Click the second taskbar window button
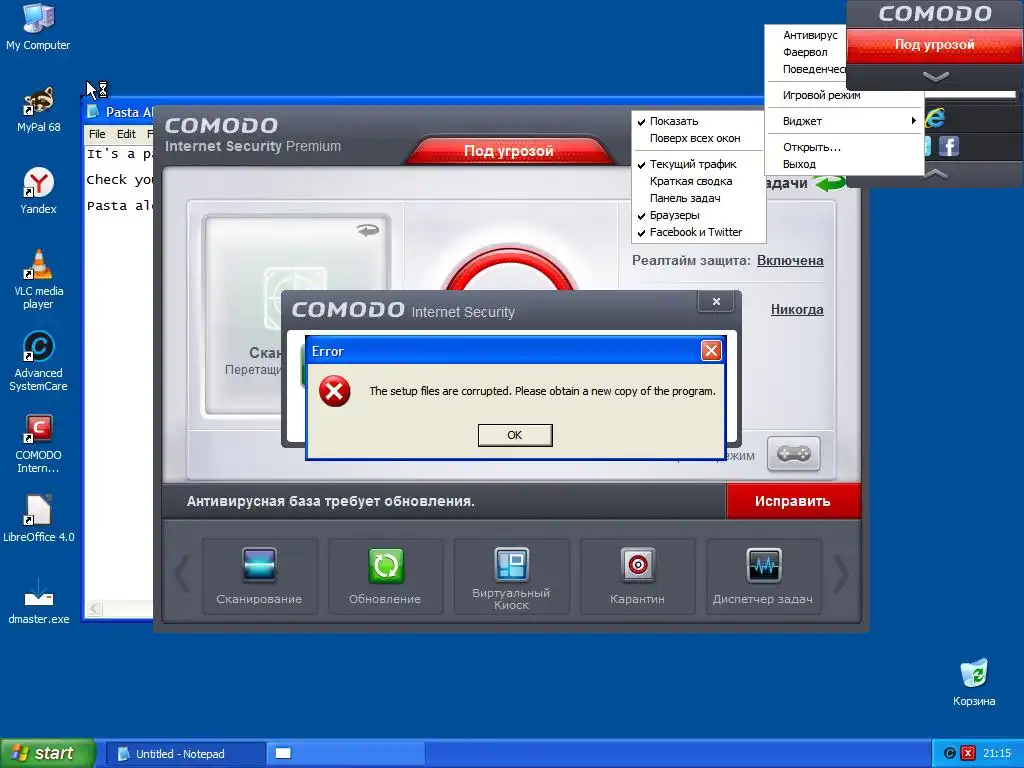 click(346, 754)
